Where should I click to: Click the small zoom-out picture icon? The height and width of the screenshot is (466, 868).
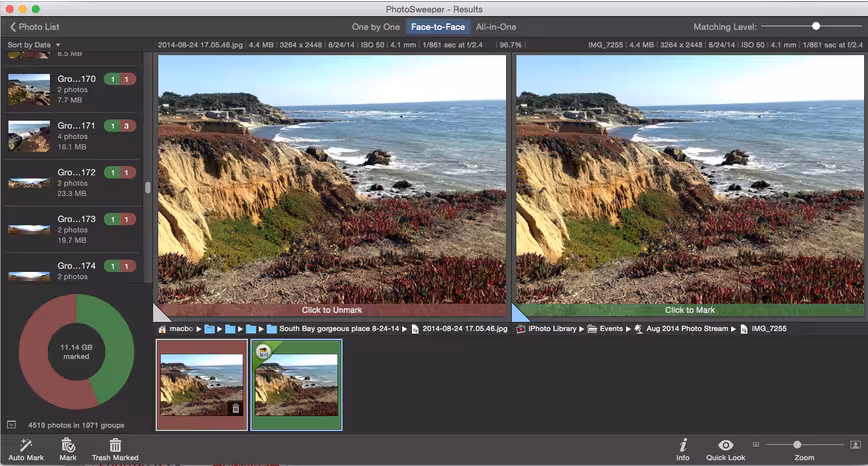pos(756,444)
